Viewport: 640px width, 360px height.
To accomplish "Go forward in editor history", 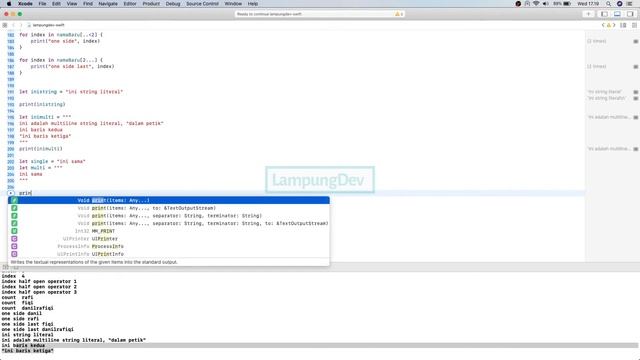I will (21, 25).
